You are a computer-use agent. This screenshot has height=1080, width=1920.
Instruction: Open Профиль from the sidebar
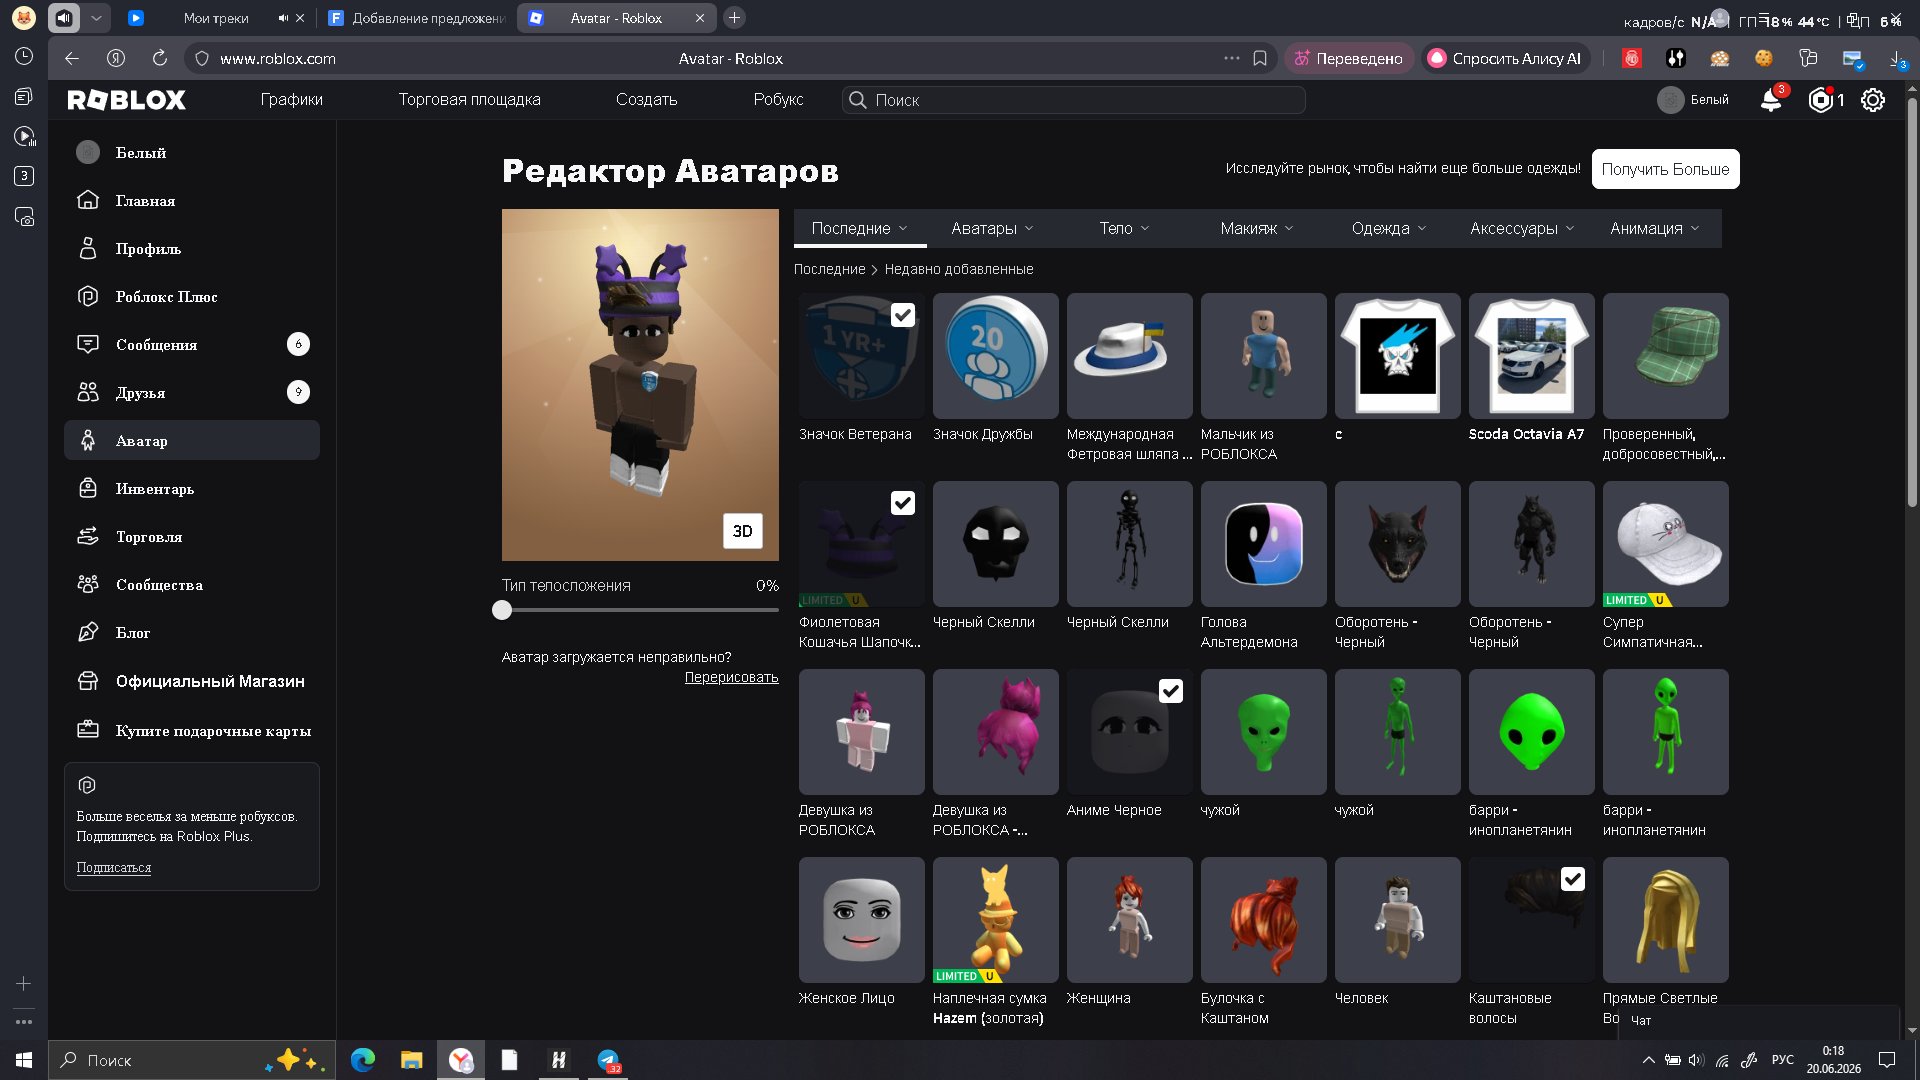[x=192, y=249]
